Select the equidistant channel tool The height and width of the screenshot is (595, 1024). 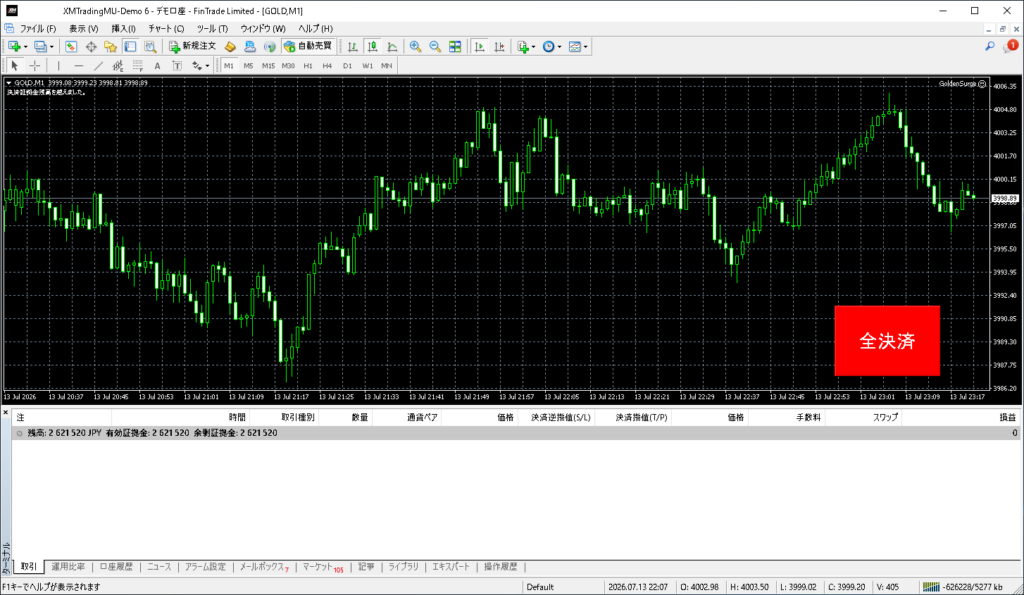point(118,65)
